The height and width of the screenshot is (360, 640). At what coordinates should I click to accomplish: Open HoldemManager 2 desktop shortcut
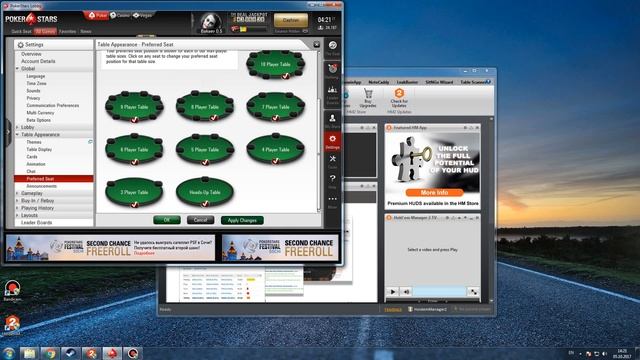(x=12, y=325)
